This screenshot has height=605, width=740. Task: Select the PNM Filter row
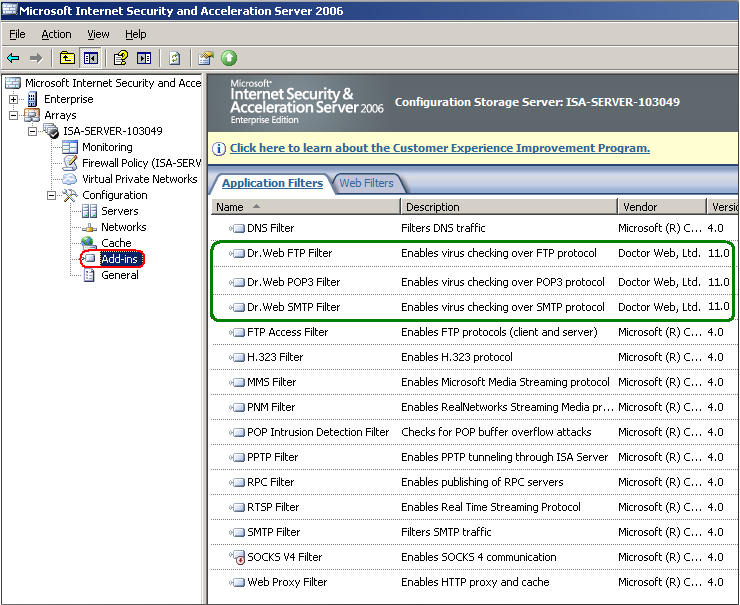tap(474, 407)
